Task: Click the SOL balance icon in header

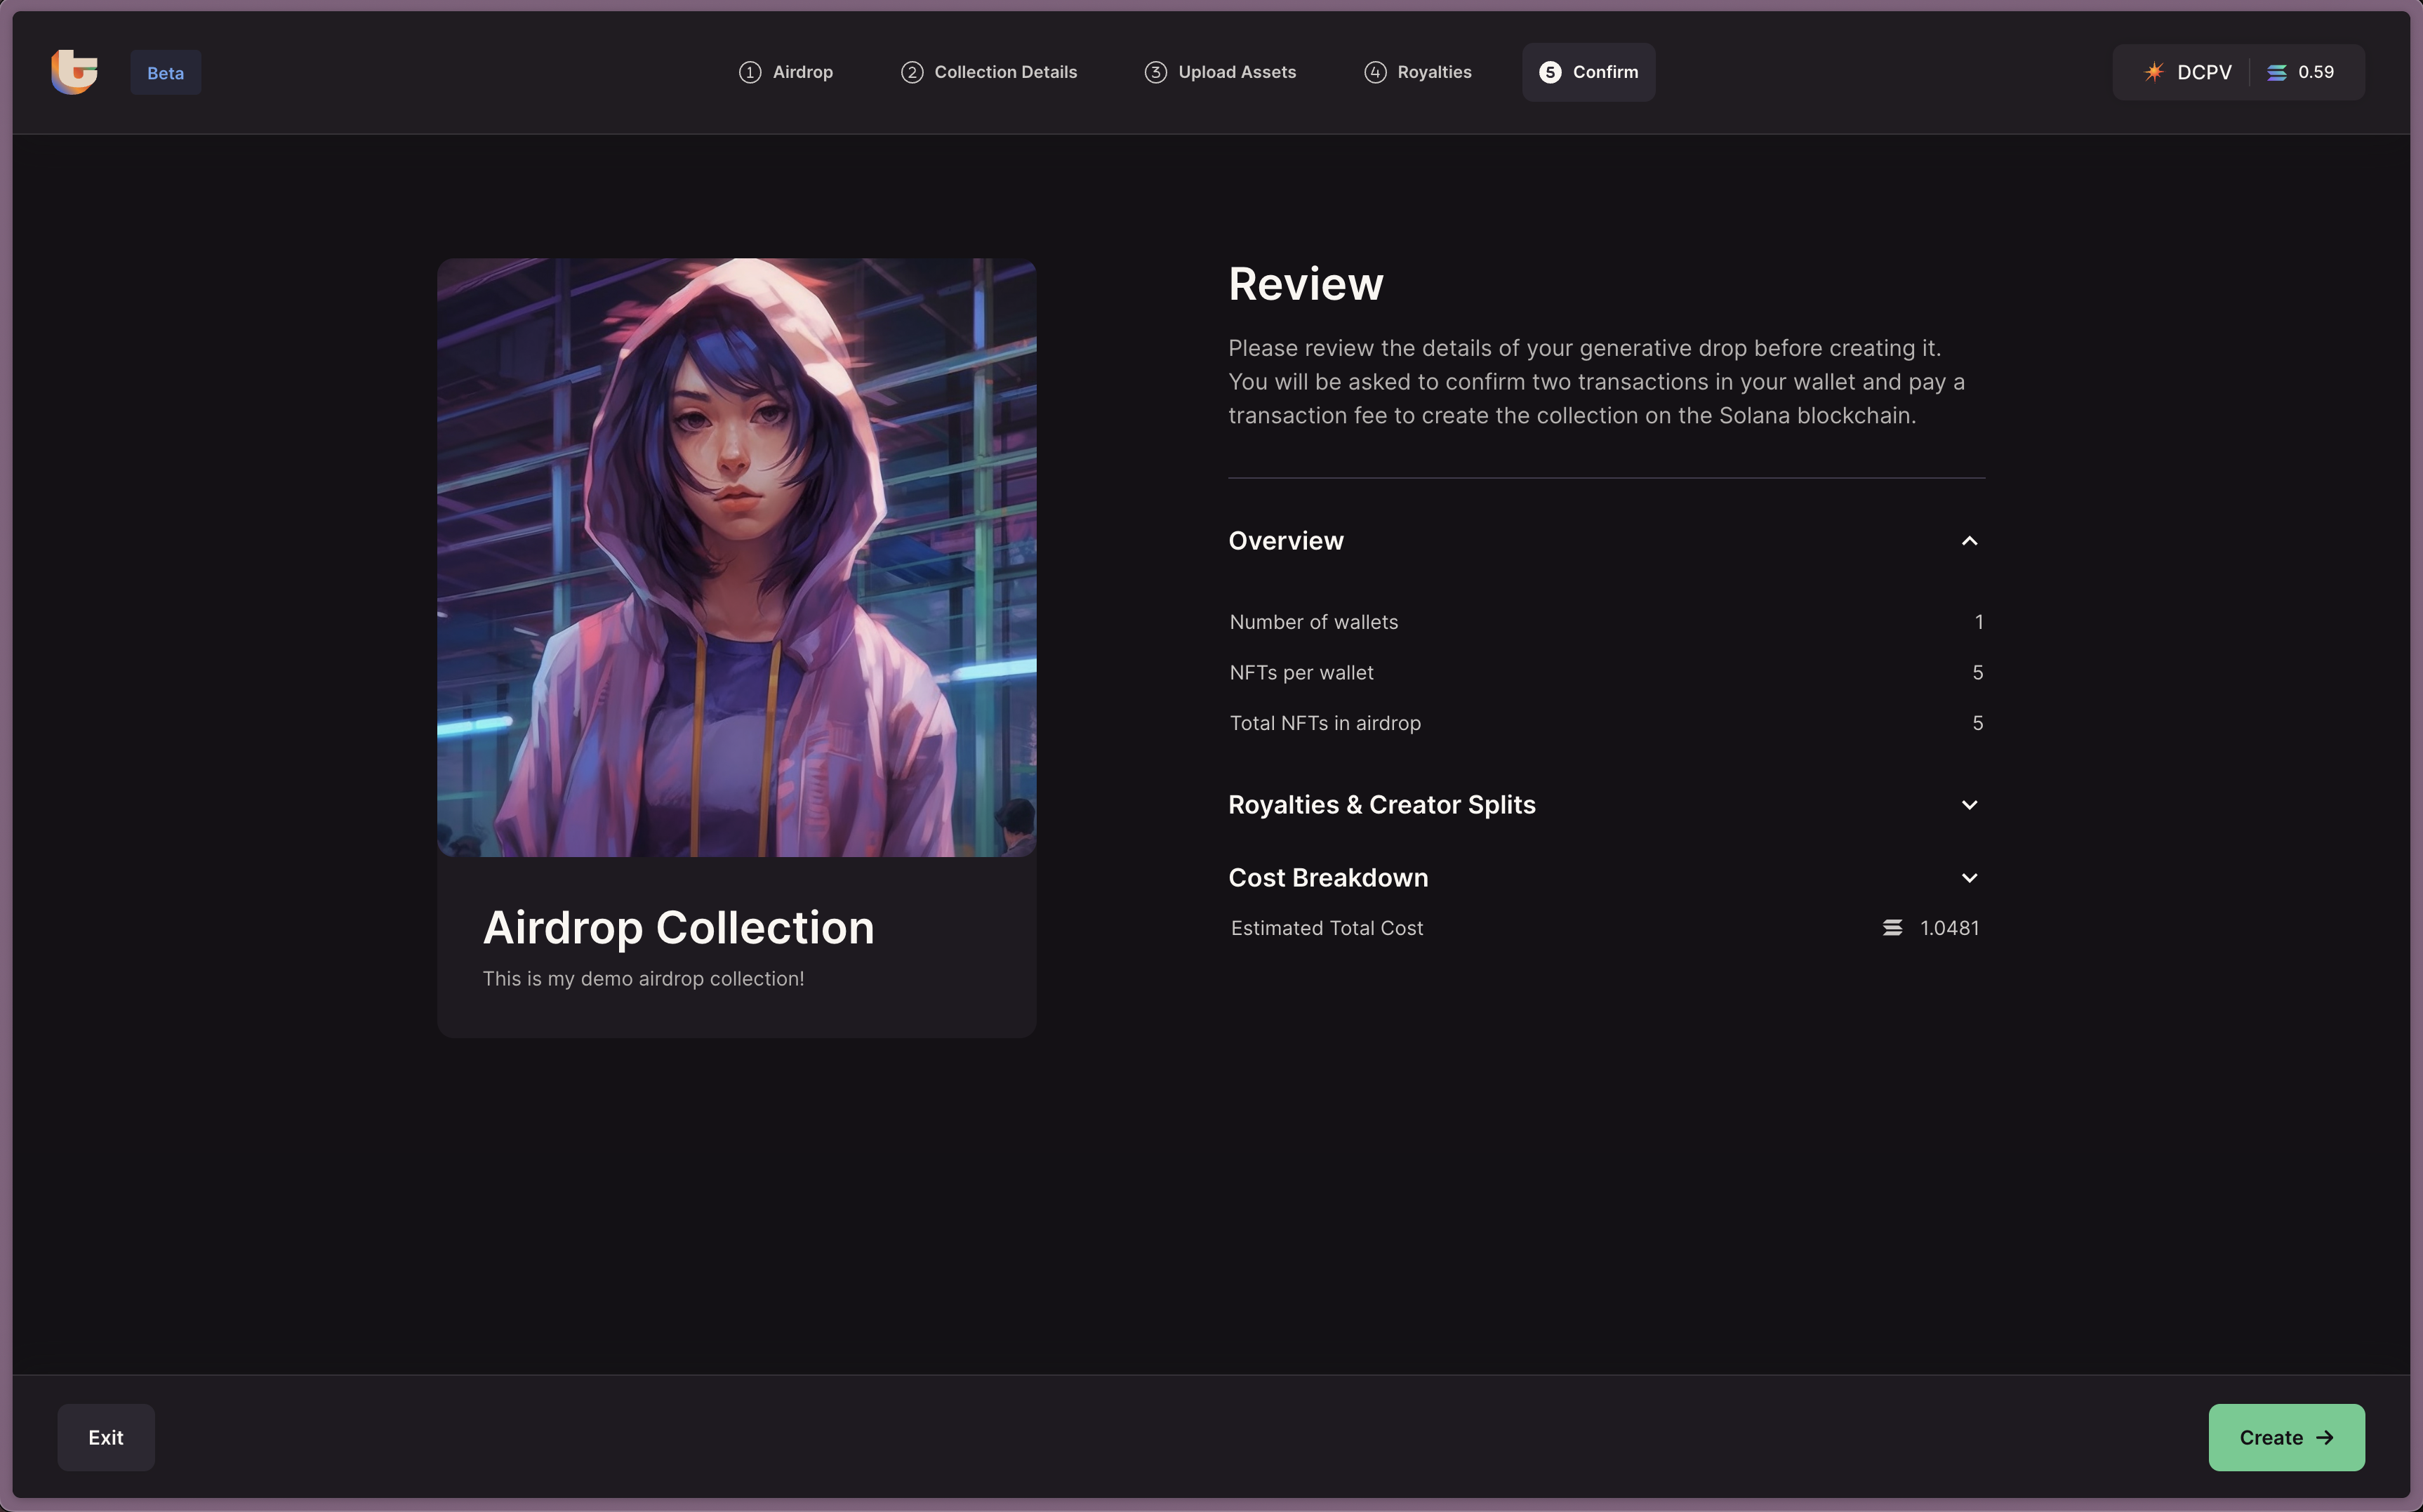Action: [x=2276, y=72]
